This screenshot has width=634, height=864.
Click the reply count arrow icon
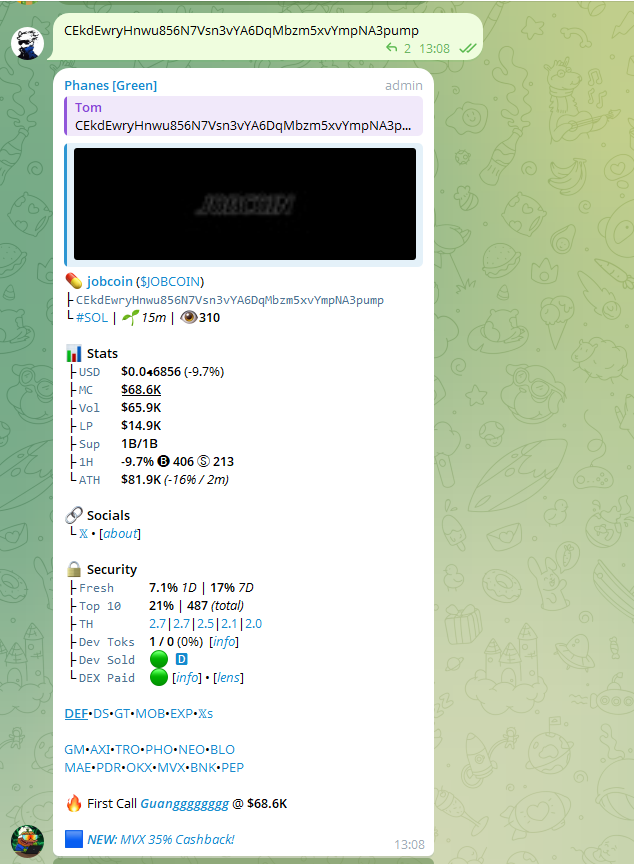click(x=392, y=48)
